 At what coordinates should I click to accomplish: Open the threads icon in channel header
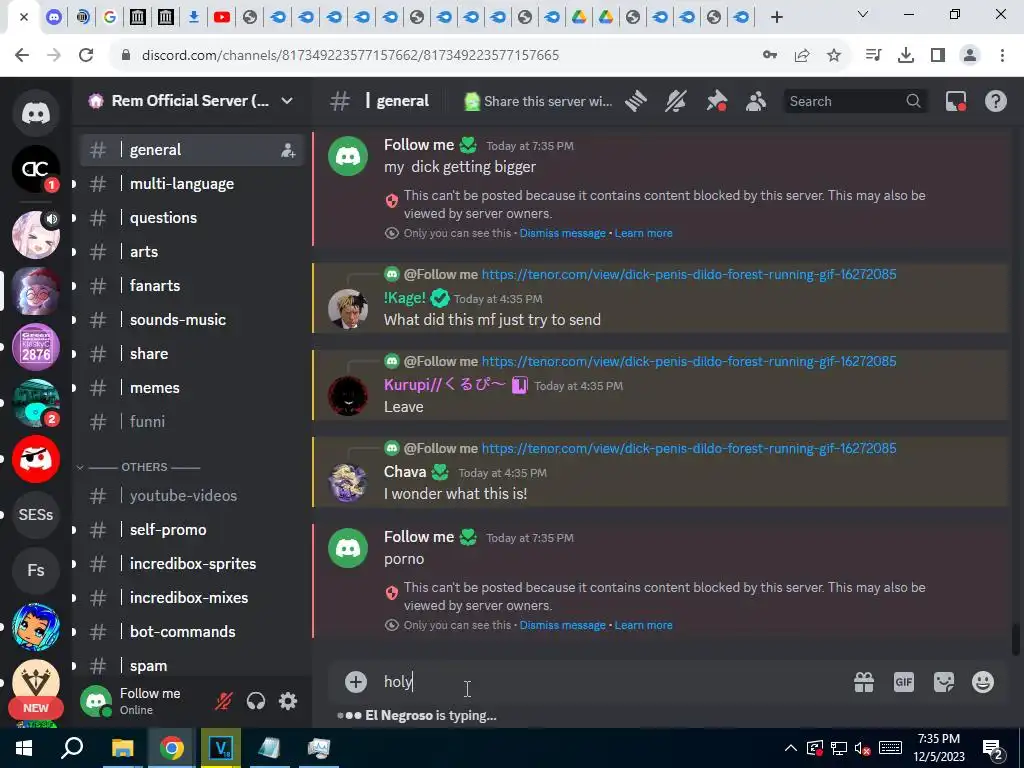tap(635, 101)
